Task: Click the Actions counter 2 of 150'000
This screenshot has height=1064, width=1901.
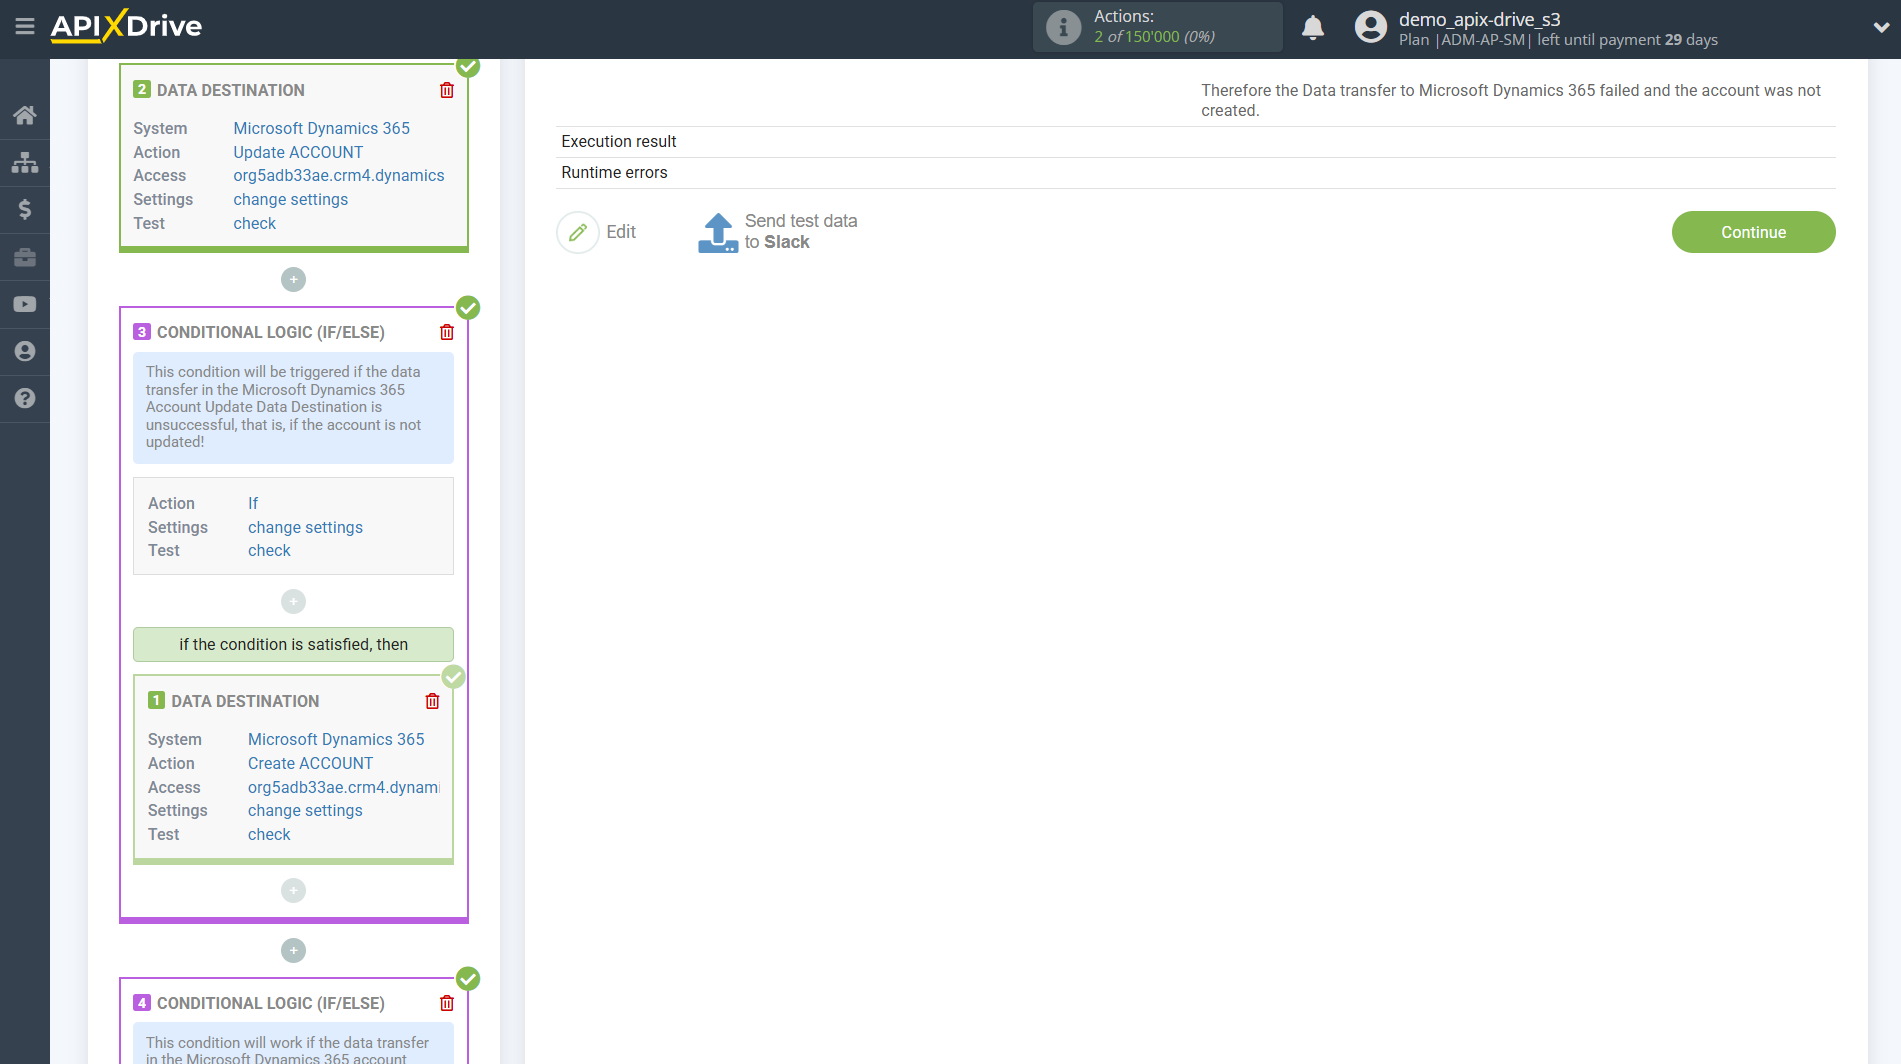Action: (1154, 37)
